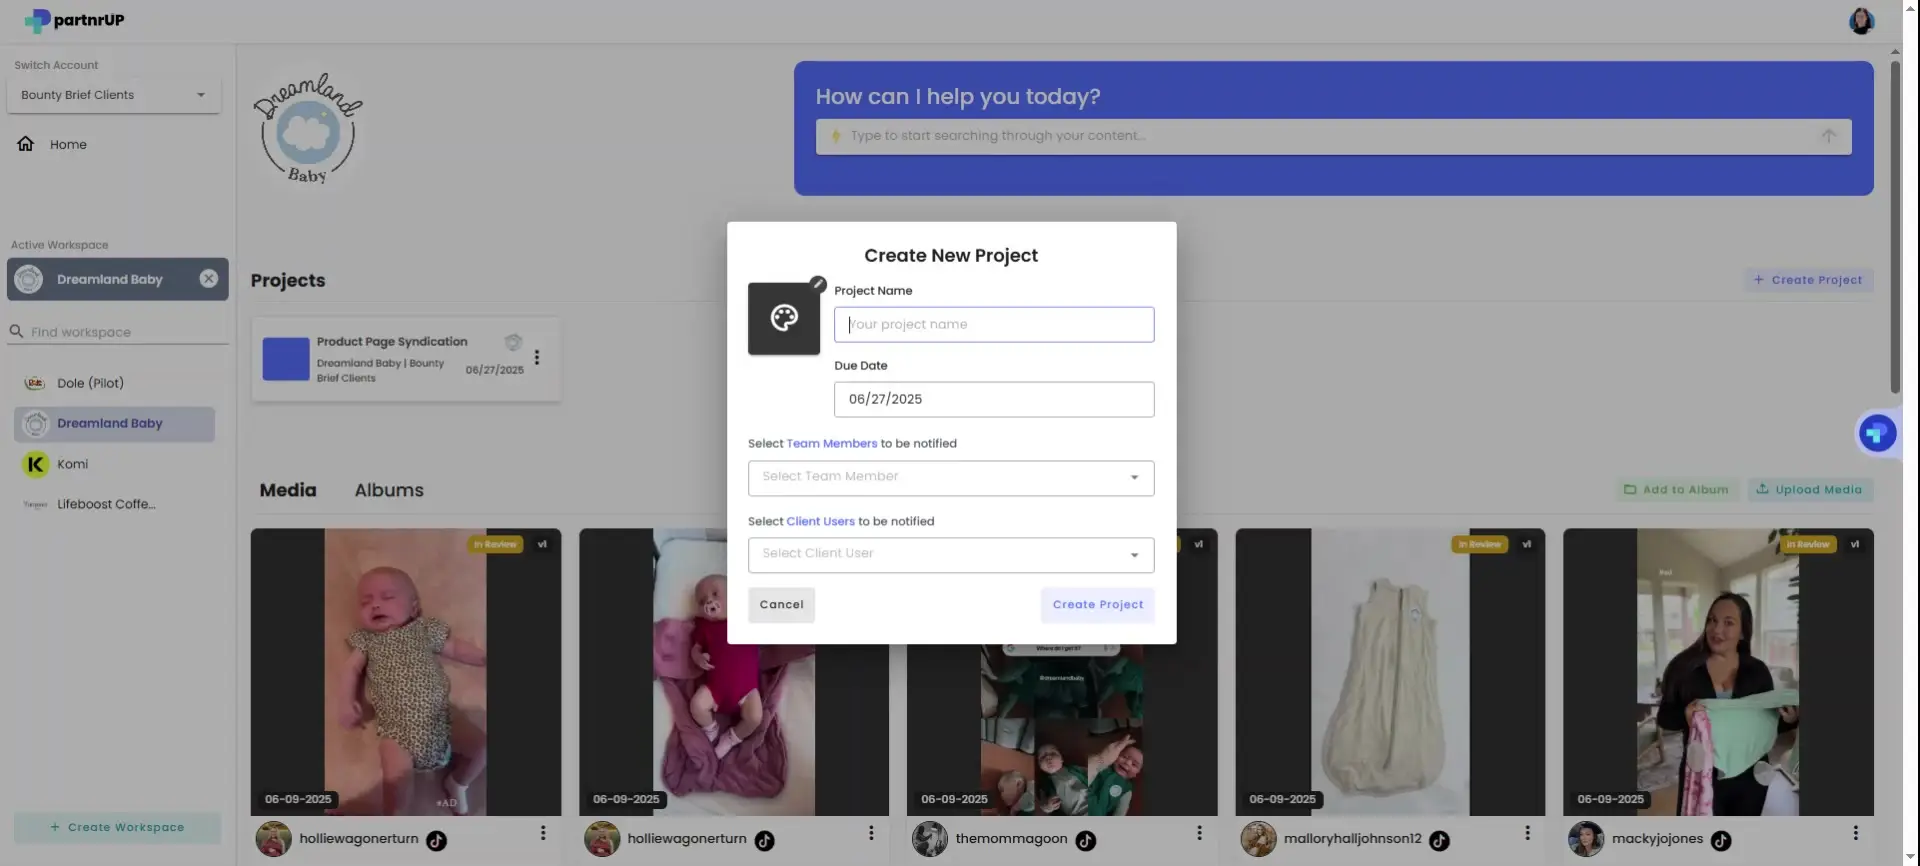Image resolution: width=1920 pixels, height=866 pixels.
Task: Open options menu for malloryhalljohnson12's video
Action: pos(1527,833)
